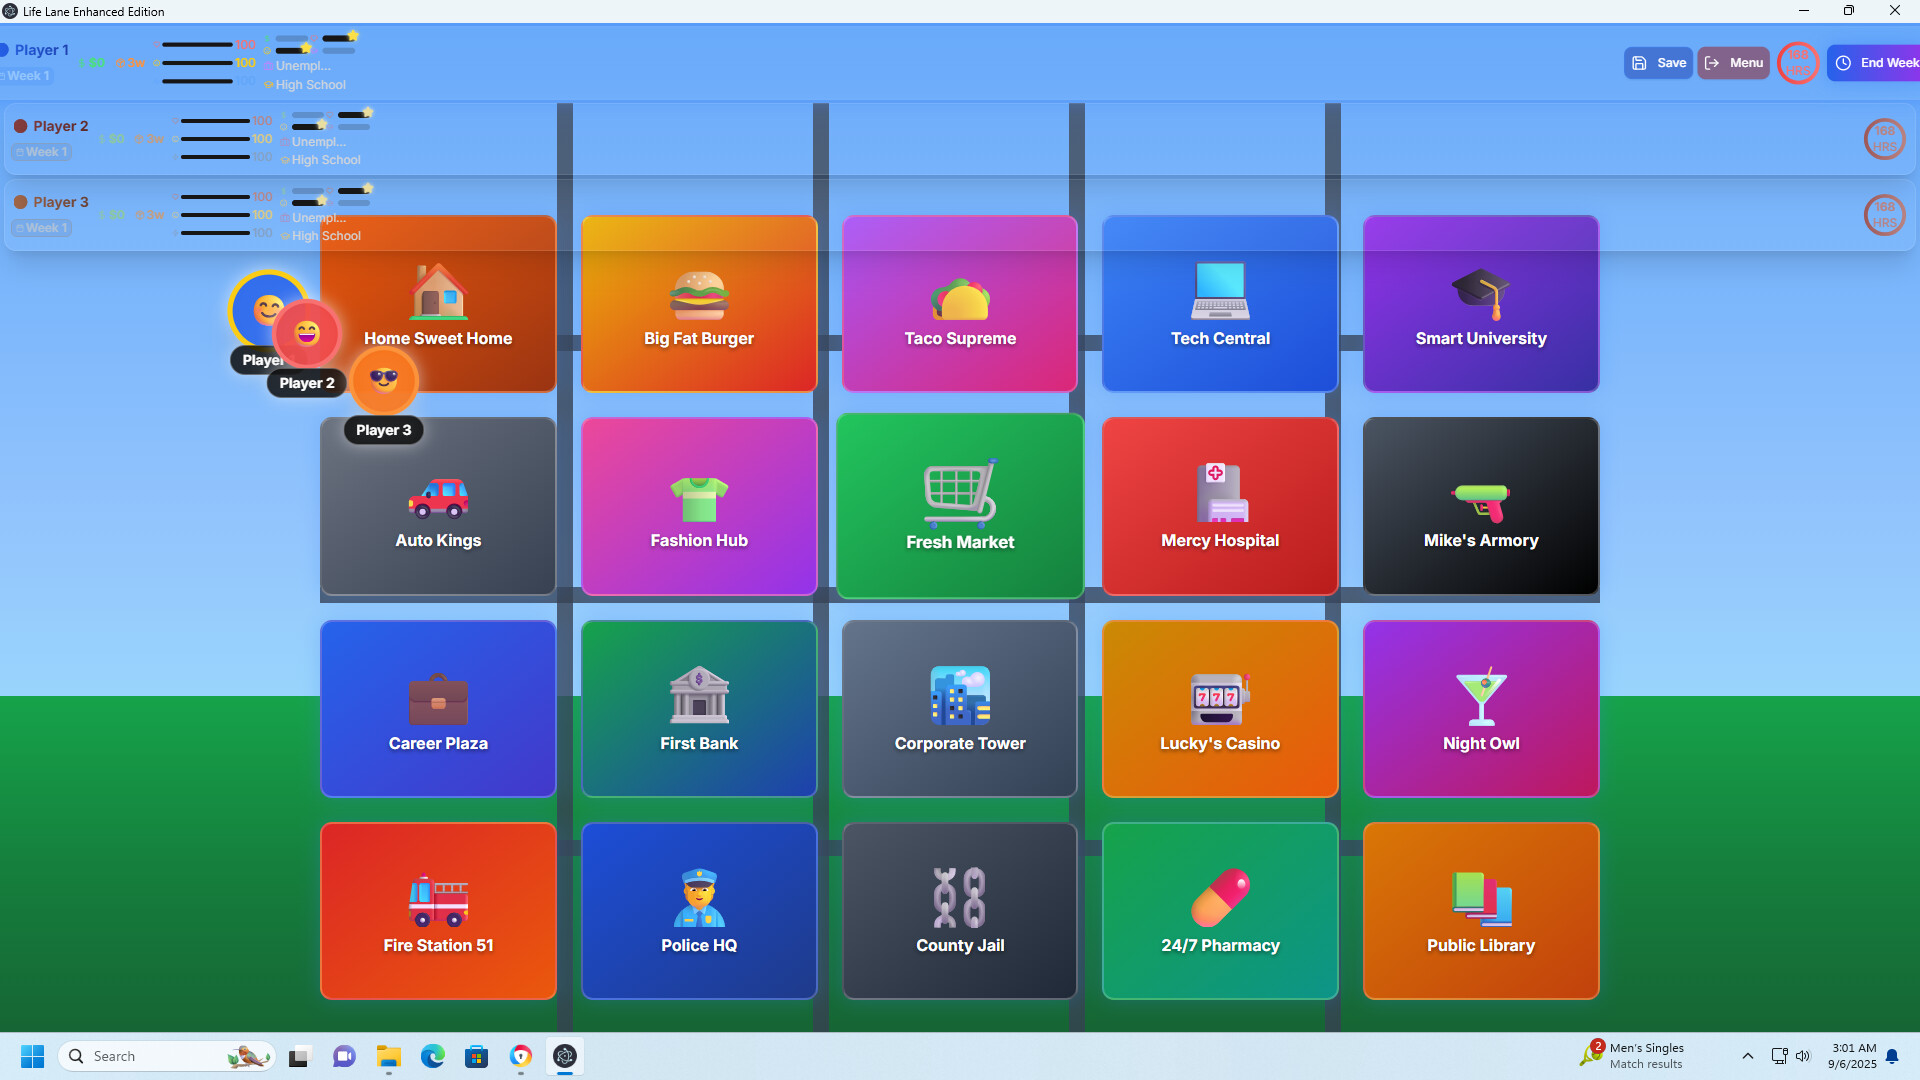Screen dimensions: 1920x1080
Task: Click Player 1's 168 HRS badge
Action: [x=1797, y=62]
